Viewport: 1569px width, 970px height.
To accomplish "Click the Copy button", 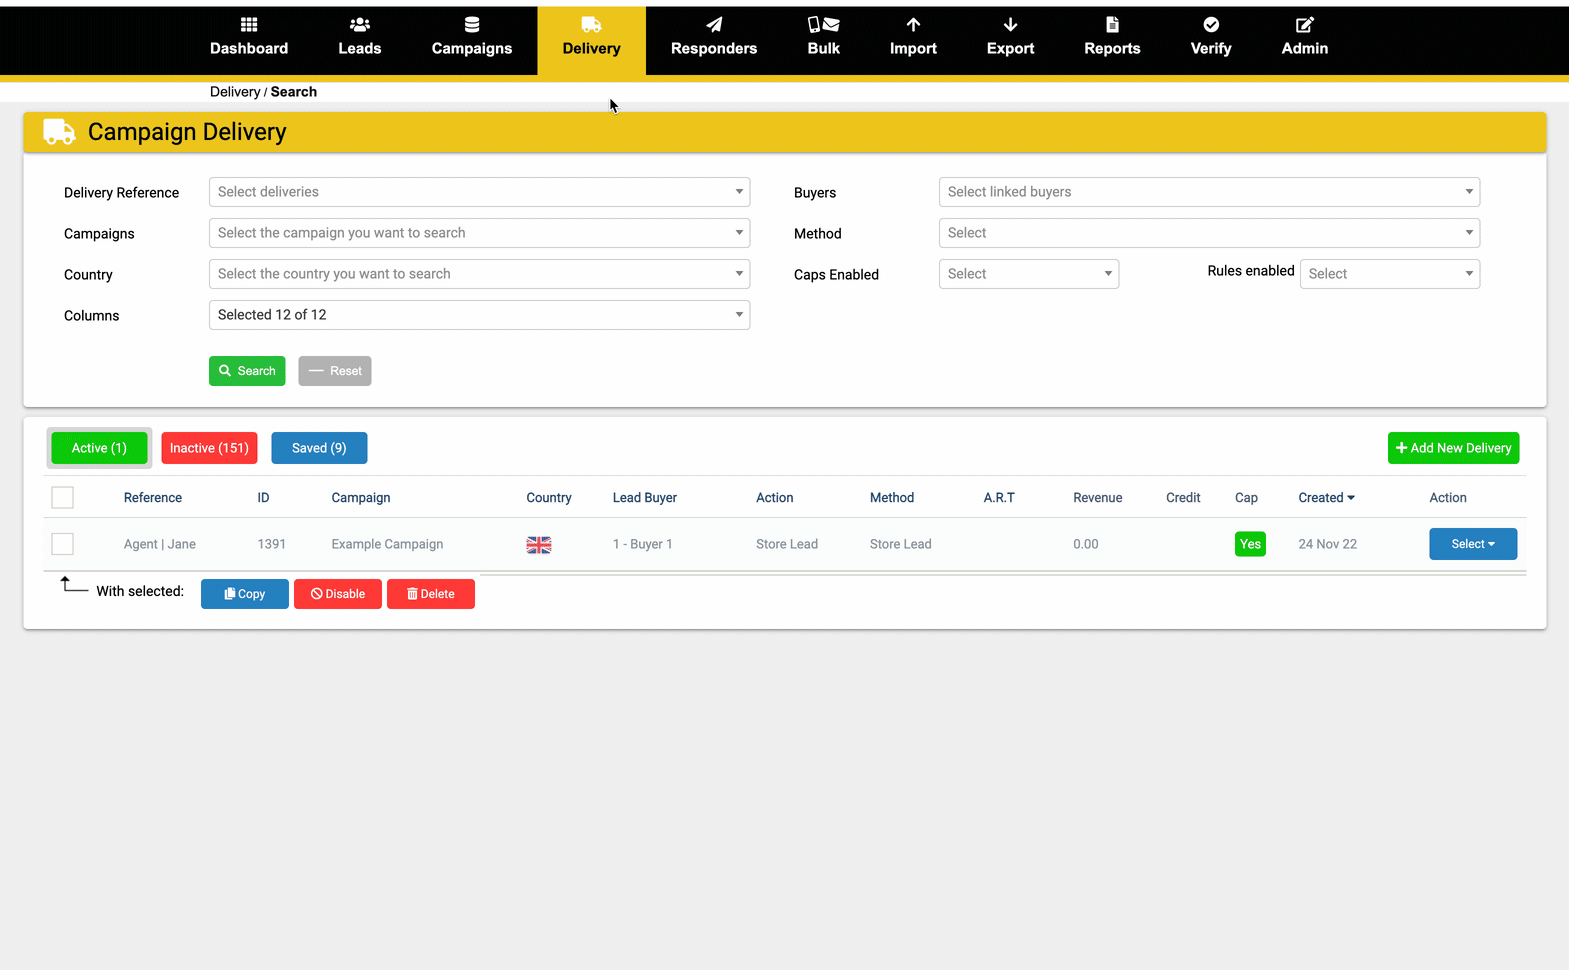I will pyautogui.click(x=245, y=594).
